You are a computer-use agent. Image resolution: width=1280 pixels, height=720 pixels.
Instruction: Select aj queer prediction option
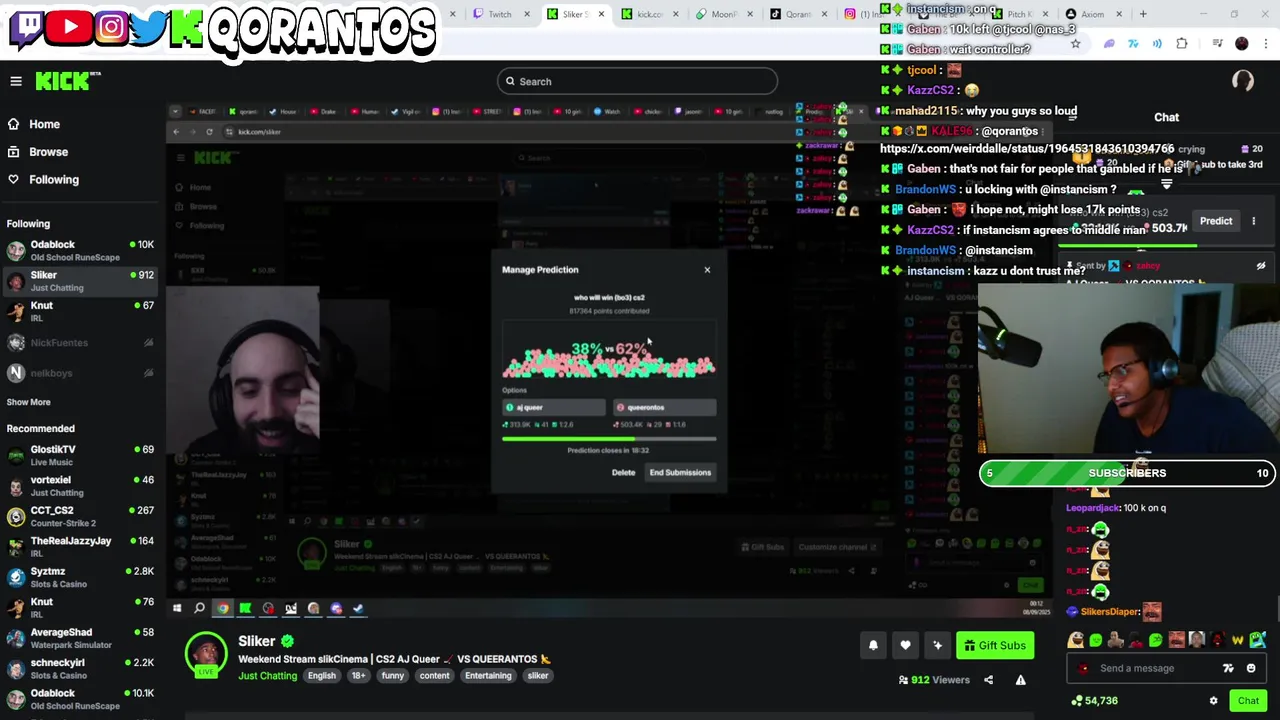554,408
